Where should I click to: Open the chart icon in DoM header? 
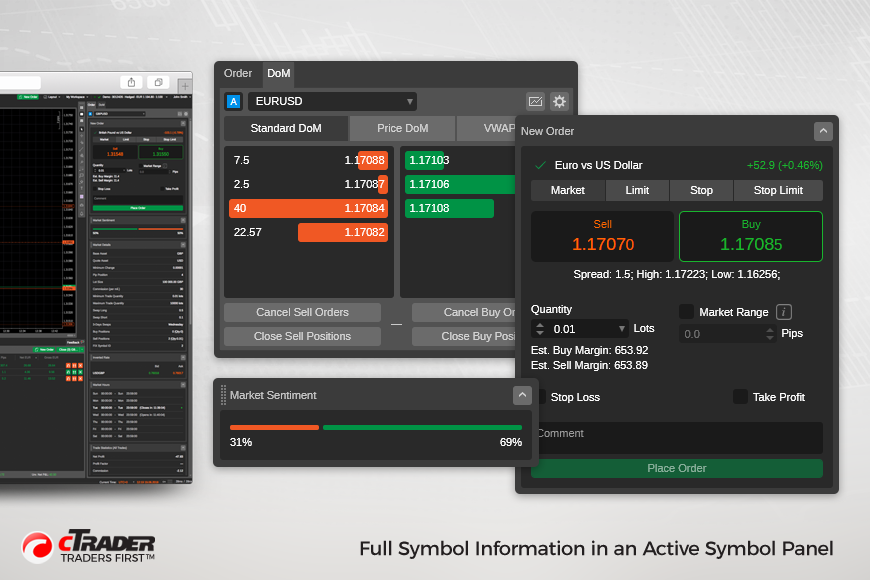(535, 101)
